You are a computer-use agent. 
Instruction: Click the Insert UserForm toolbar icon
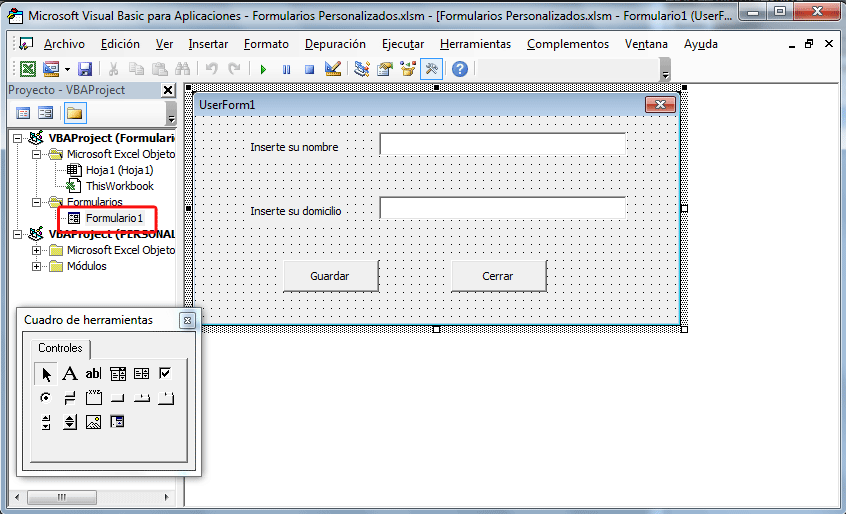[51, 69]
